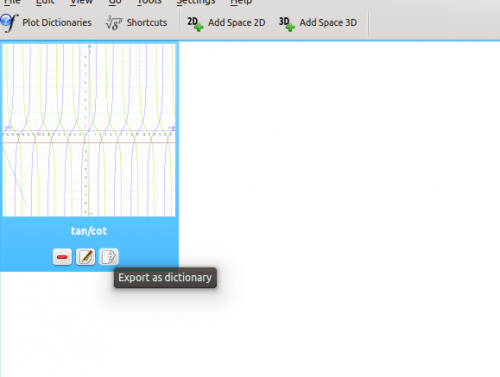Click the 3D green-plus icon
The image size is (500, 377).
point(287,23)
